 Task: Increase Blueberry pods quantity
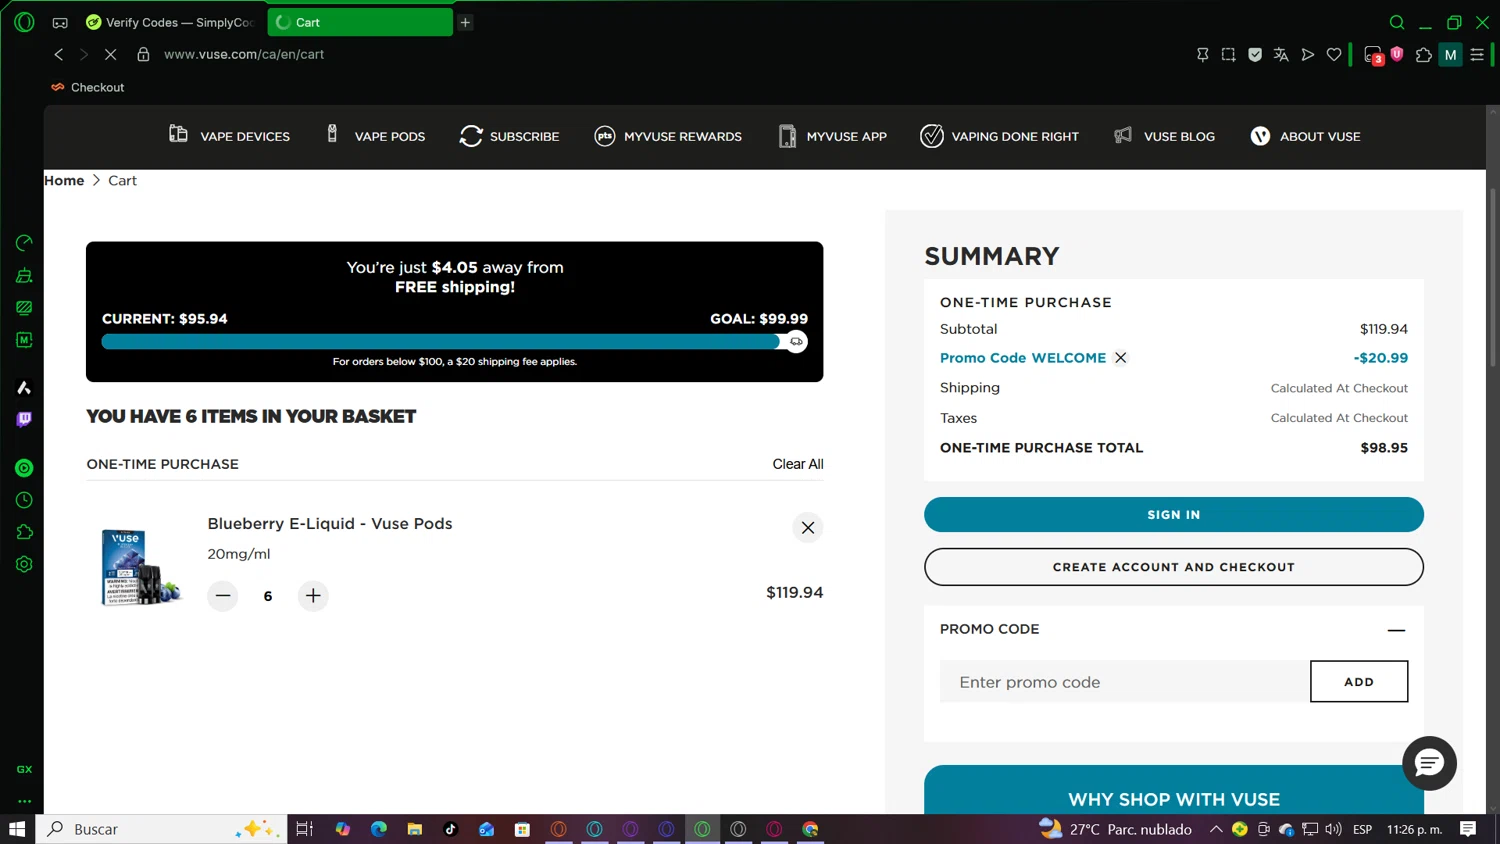(313, 596)
